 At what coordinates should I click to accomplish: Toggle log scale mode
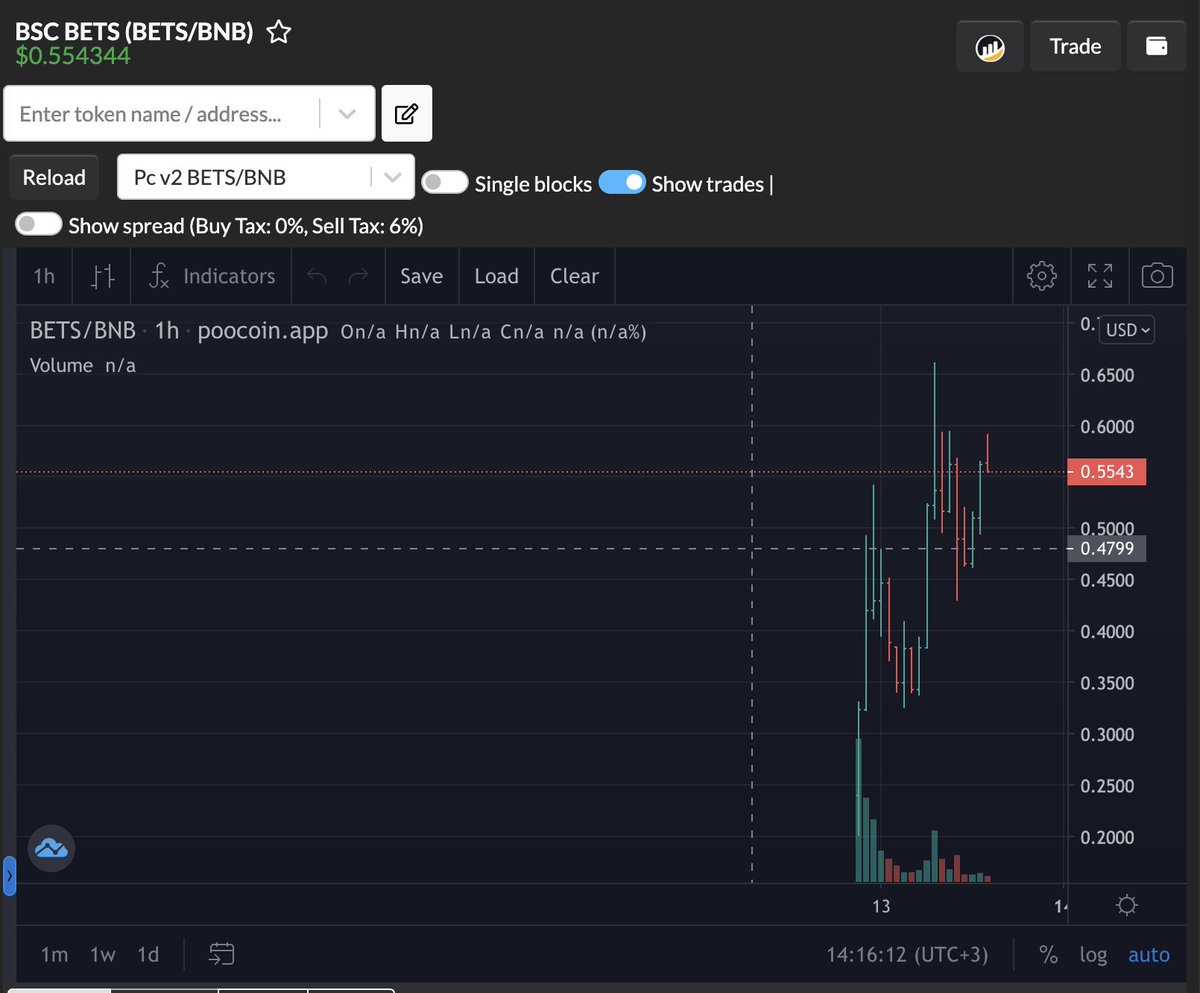(x=1093, y=955)
